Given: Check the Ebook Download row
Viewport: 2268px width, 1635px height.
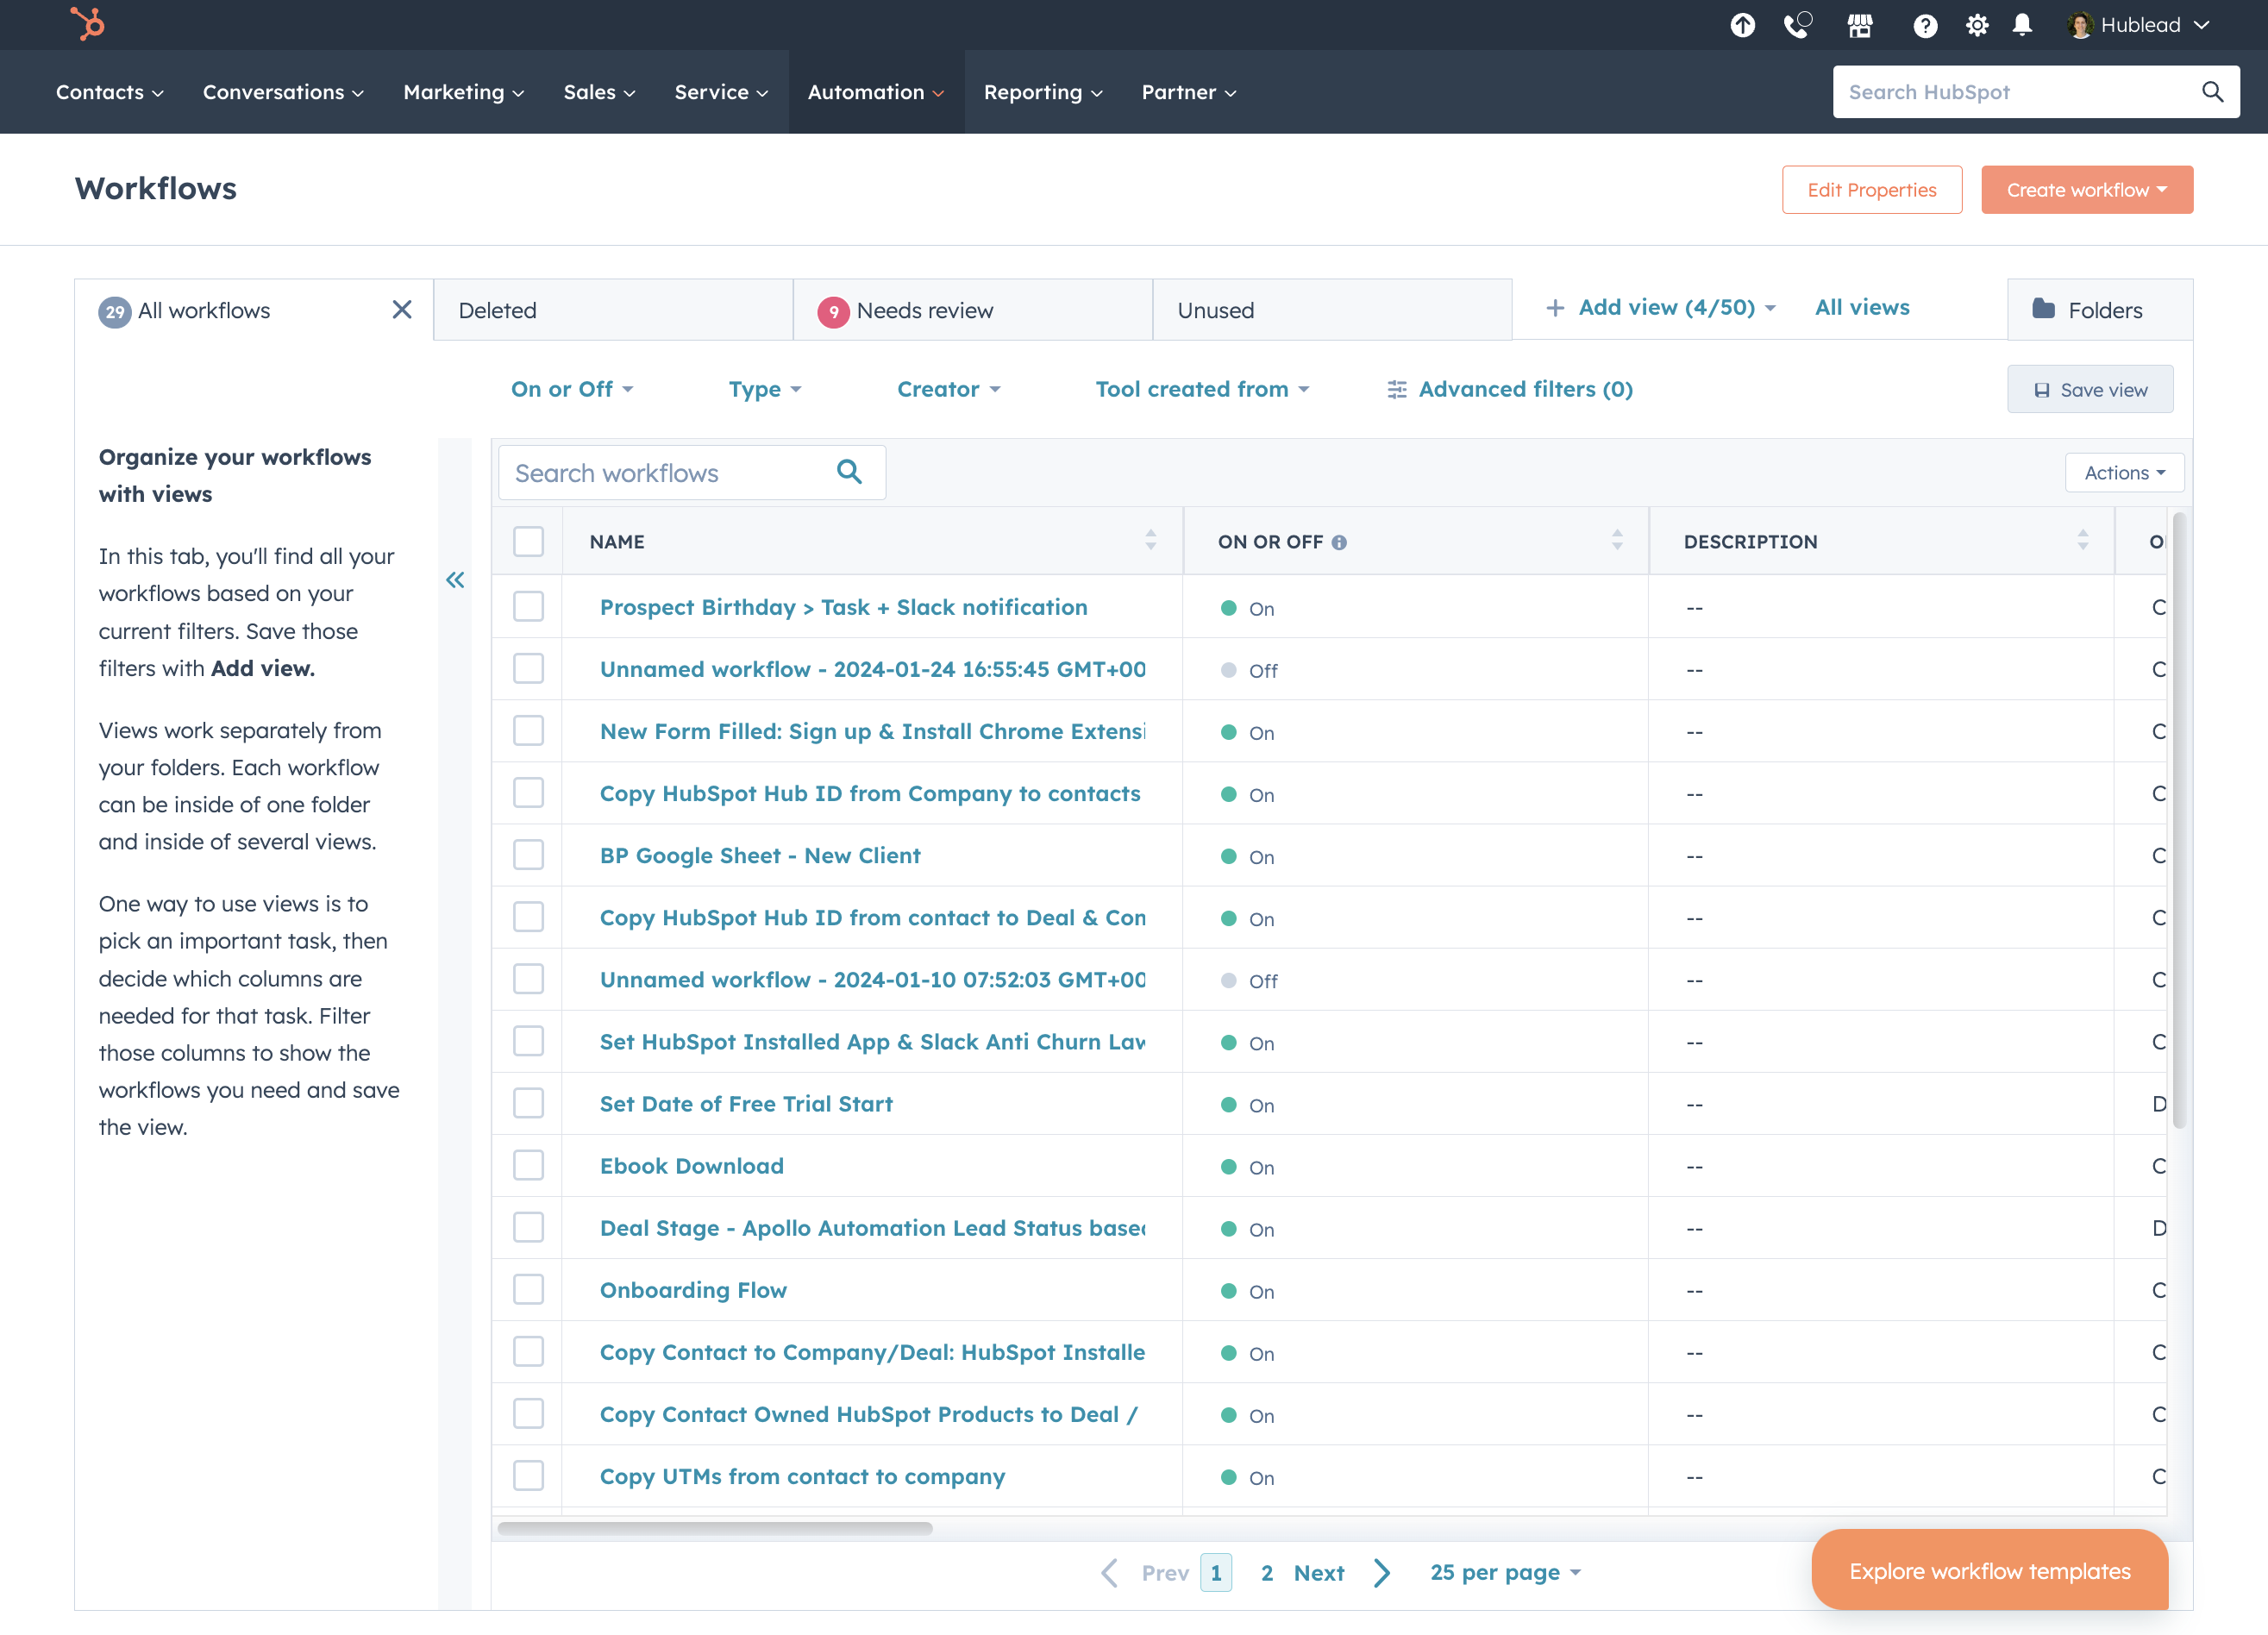Looking at the screenshot, I should 528,1165.
